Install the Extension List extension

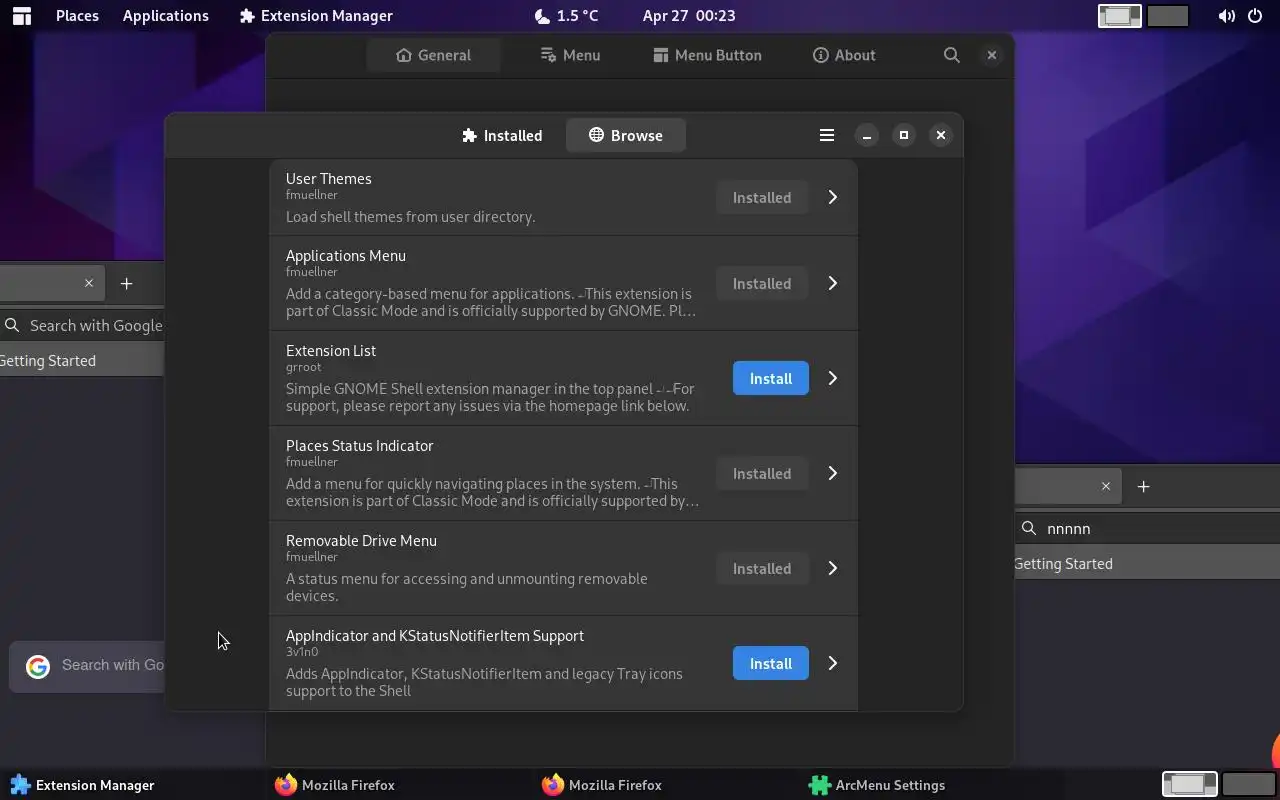click(x=771, y=378)
